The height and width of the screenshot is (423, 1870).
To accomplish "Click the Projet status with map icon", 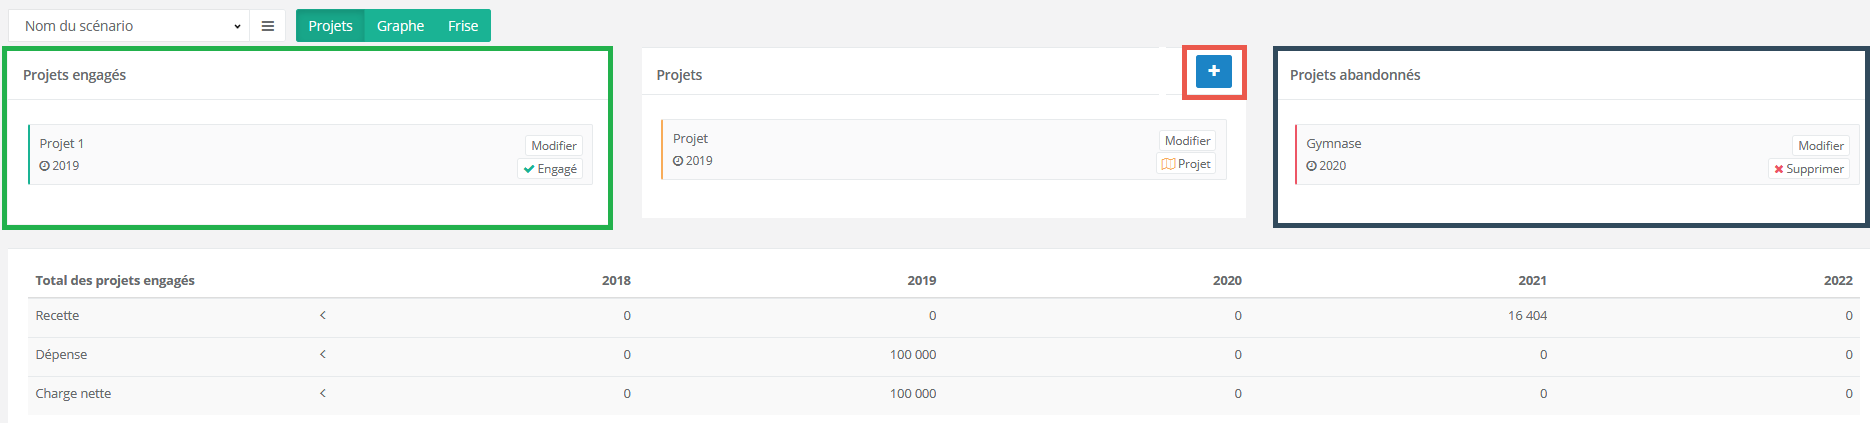I will pos(1186,164).
